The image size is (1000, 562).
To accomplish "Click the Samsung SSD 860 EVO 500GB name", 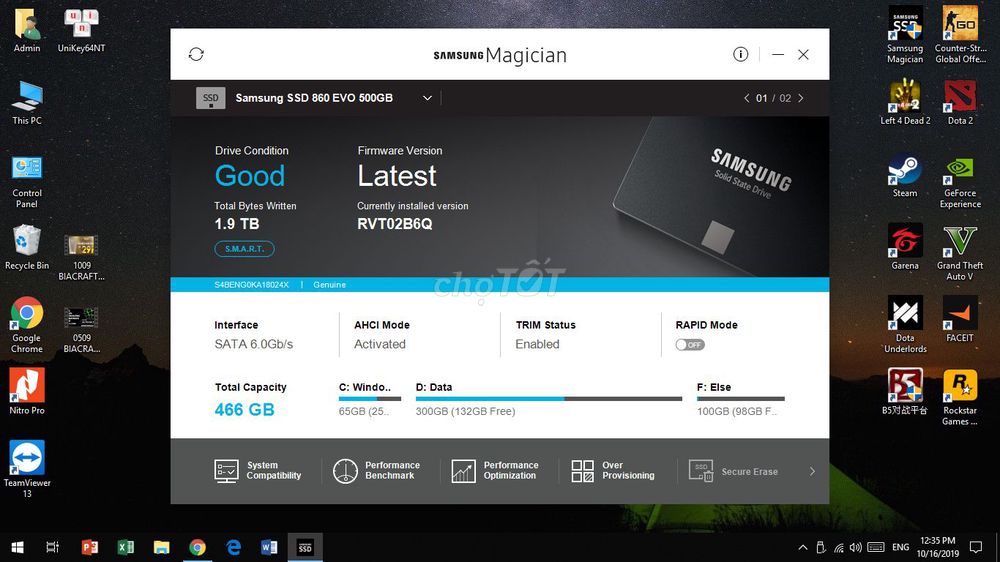I will click(314, 98).
